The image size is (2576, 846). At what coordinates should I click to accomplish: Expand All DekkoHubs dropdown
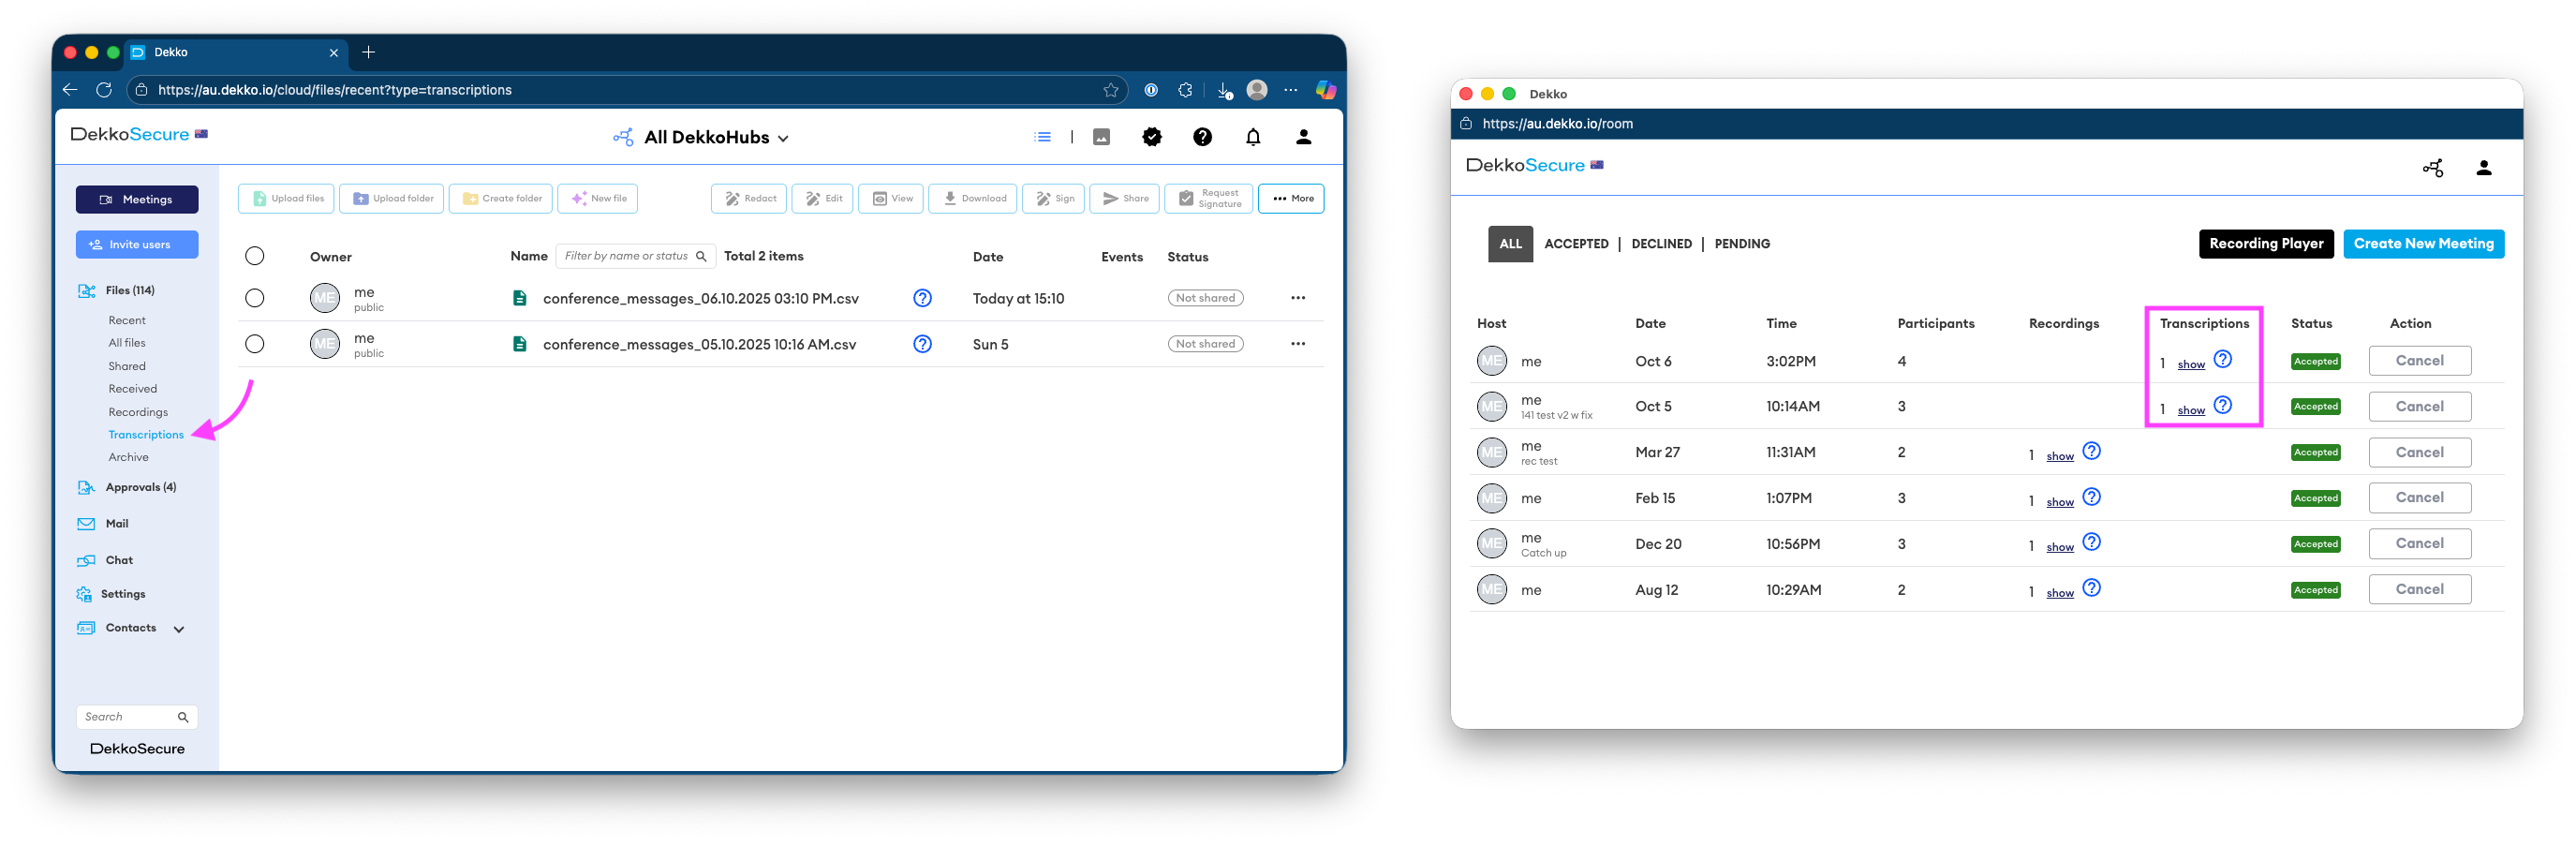pos(783,139)
